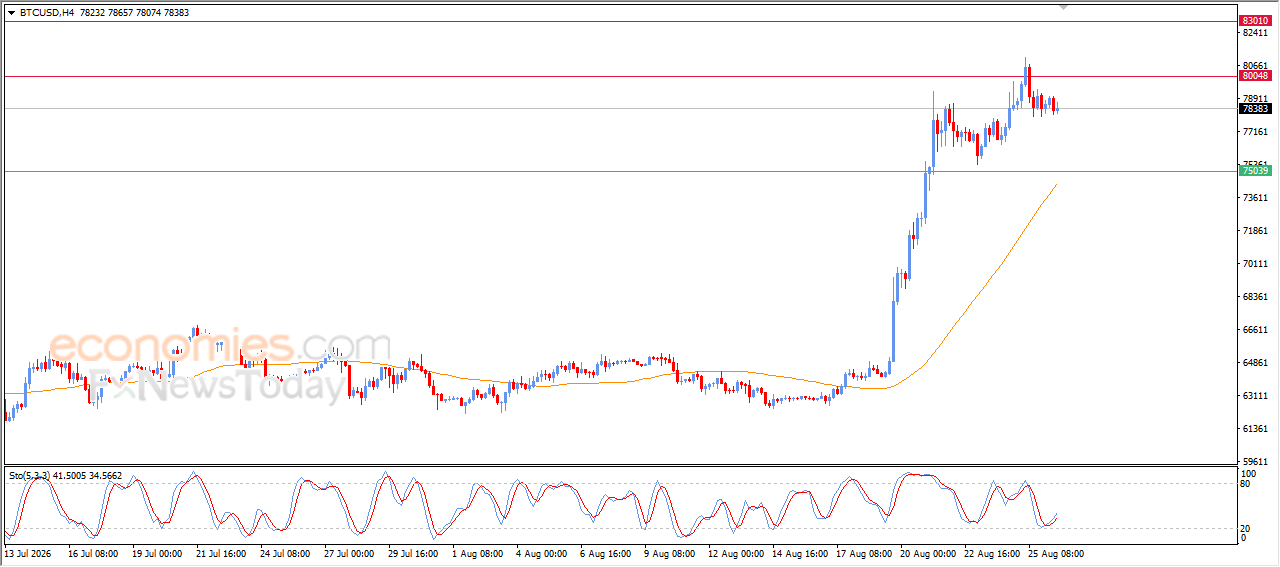This screenshot has height=567, width=1280.
Task: Click the stochastic 20 level label
Action: pyautogui.click(x=1246, y=528)
